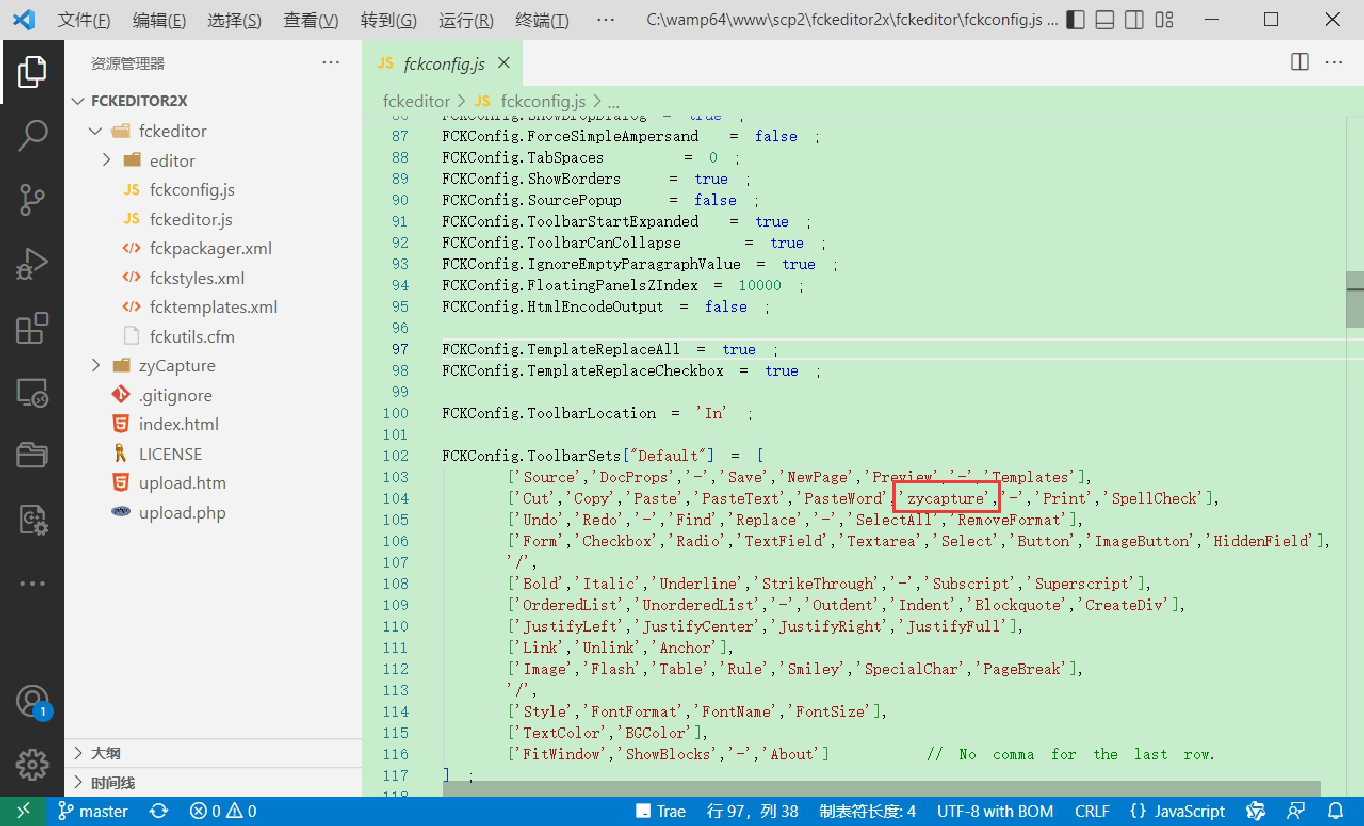Viewport: 1364px width, 826px height.
Task: Toggle the primary sidebar layout button
Action: tap(1075, 20)
